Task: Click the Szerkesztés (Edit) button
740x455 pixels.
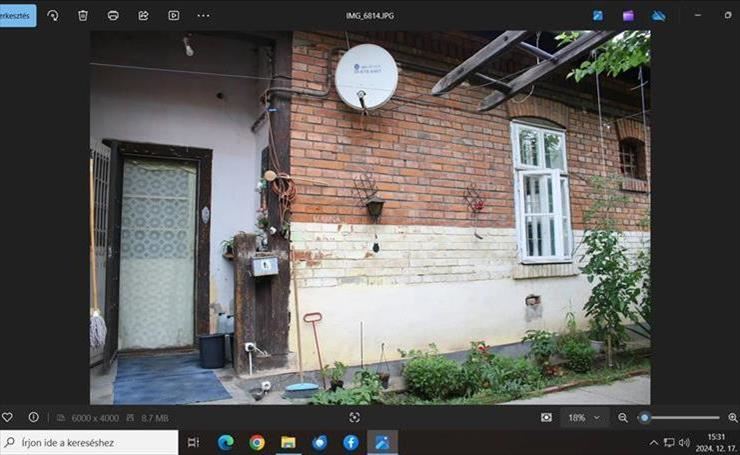Action: pyautogui.click(x=16, y=15)
